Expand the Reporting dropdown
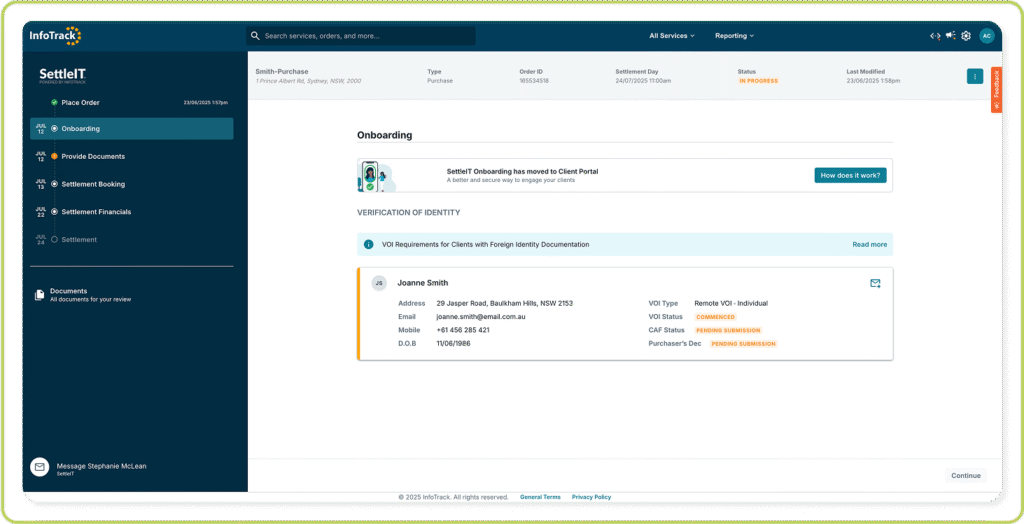This screenshot has height=524, width=1024. tap(734, 36)
